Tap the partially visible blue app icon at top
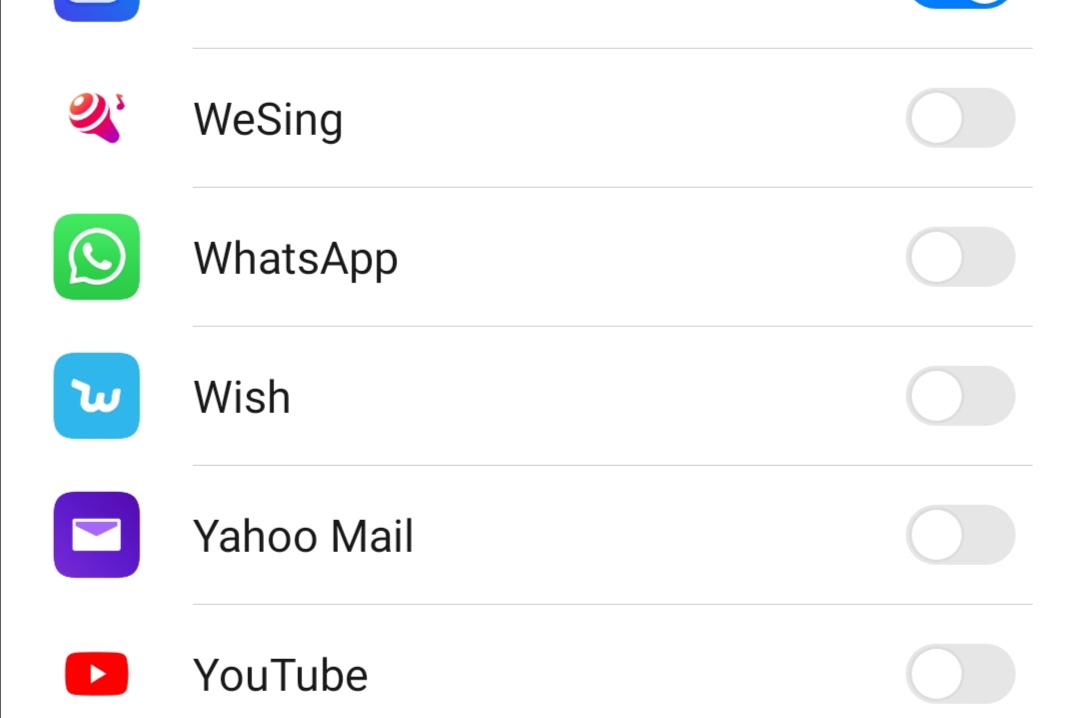 [96, 10]
